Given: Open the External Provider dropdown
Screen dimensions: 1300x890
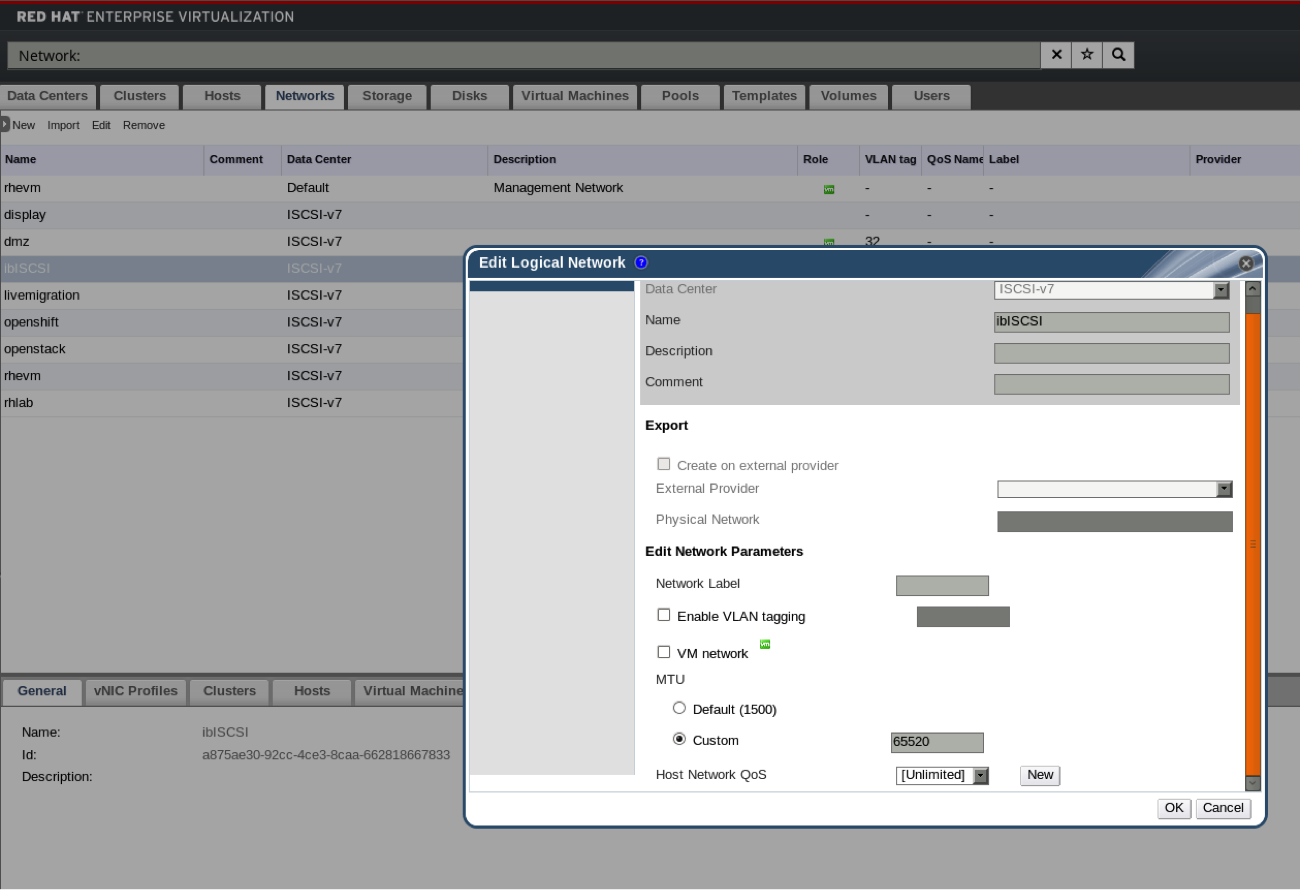Looking at the screenshot, I should click(x=1224, y=489).
